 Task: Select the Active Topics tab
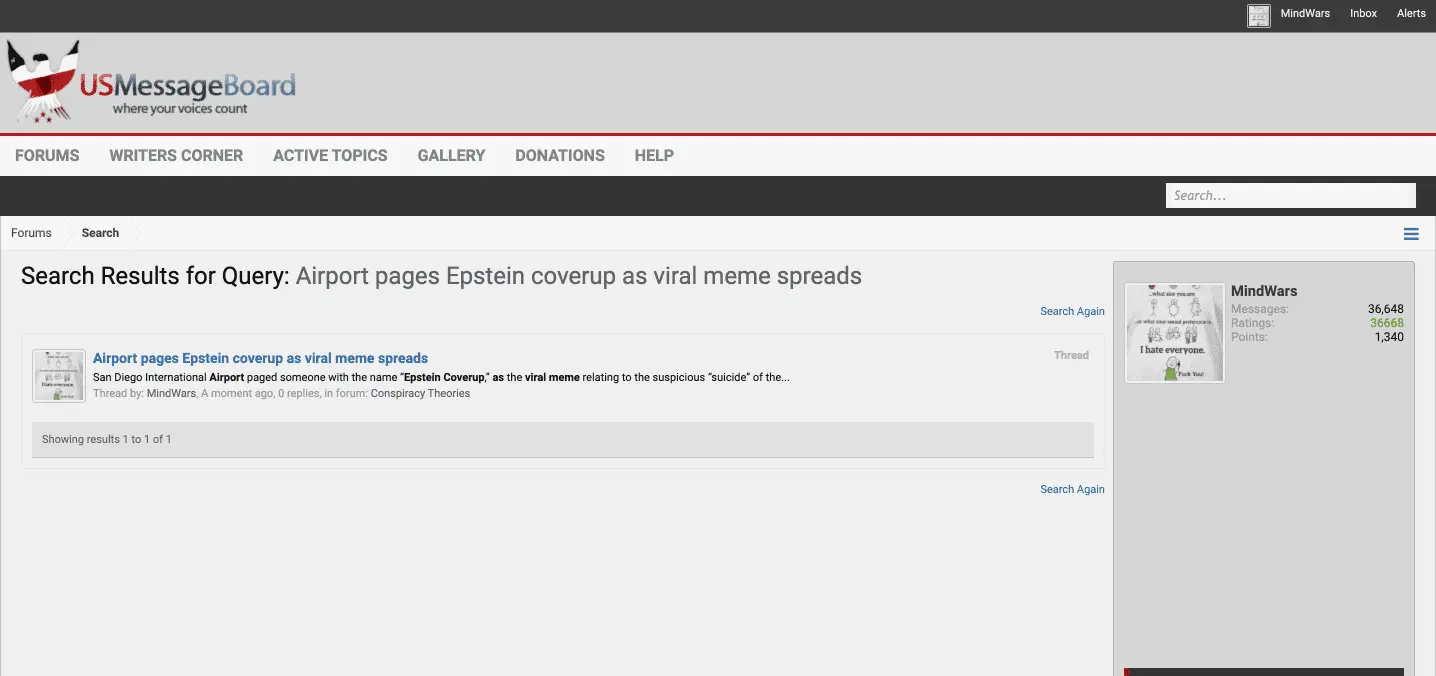tap(330, 156)
